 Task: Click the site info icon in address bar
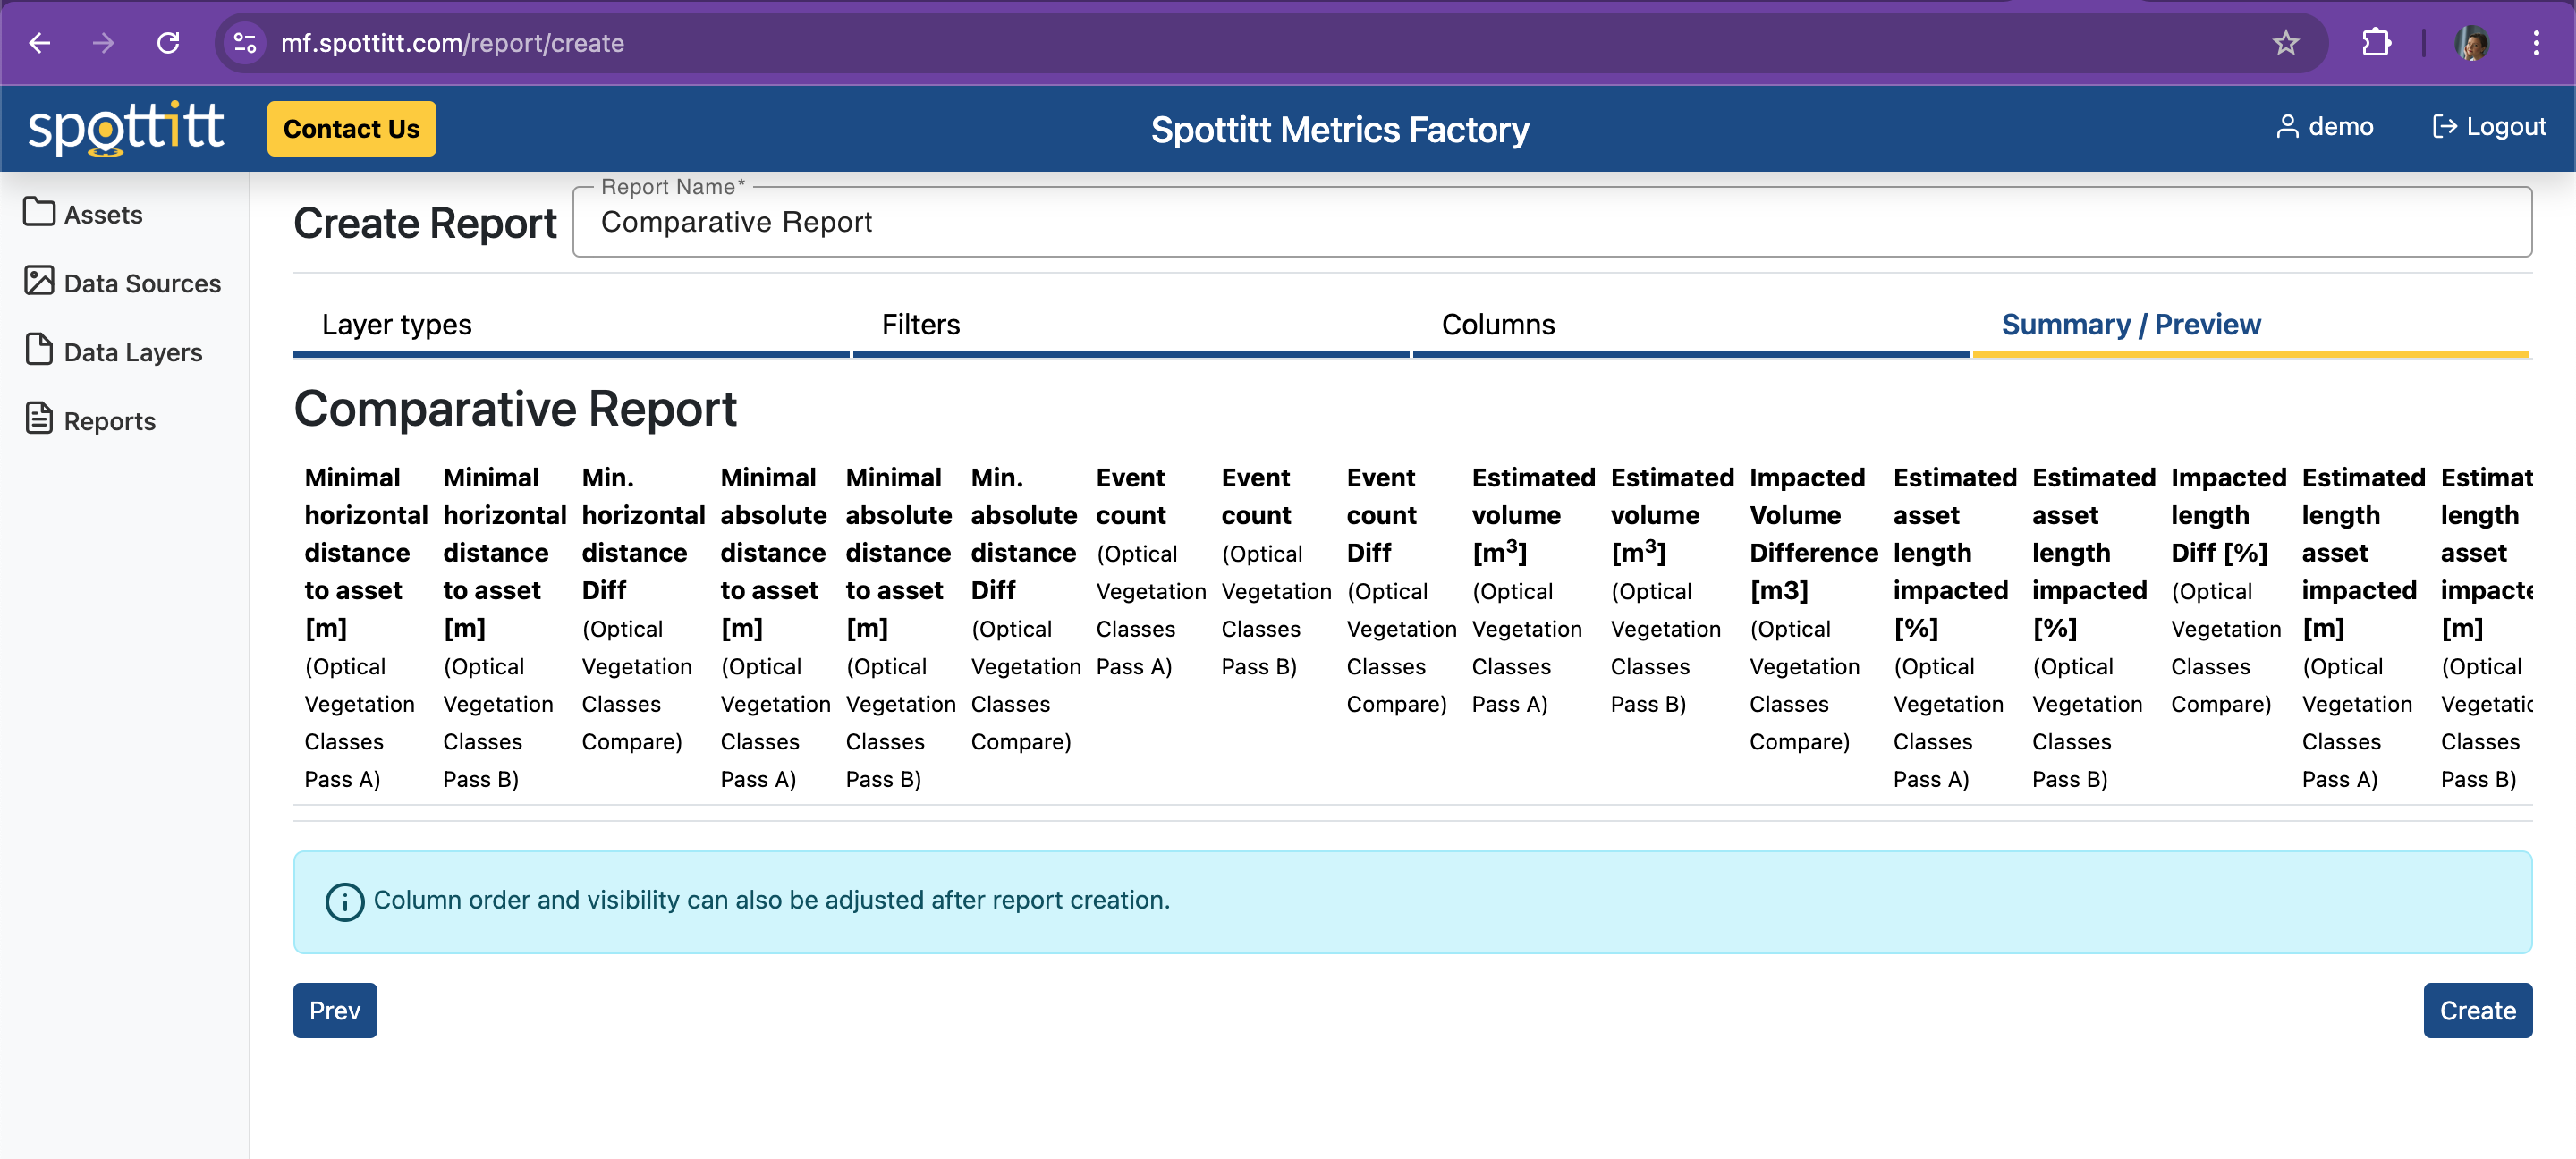click(245, 43)
